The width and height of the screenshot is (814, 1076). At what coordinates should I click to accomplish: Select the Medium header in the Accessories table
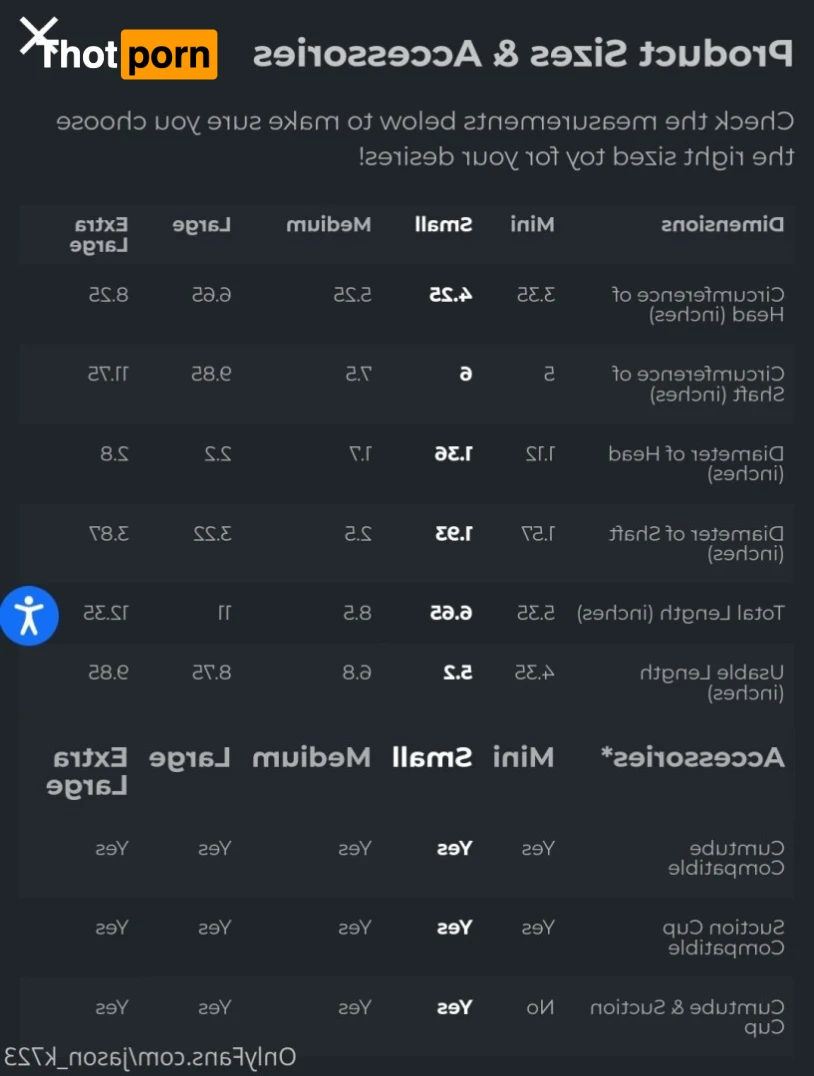pyautogui.click(x=311, y=757)
